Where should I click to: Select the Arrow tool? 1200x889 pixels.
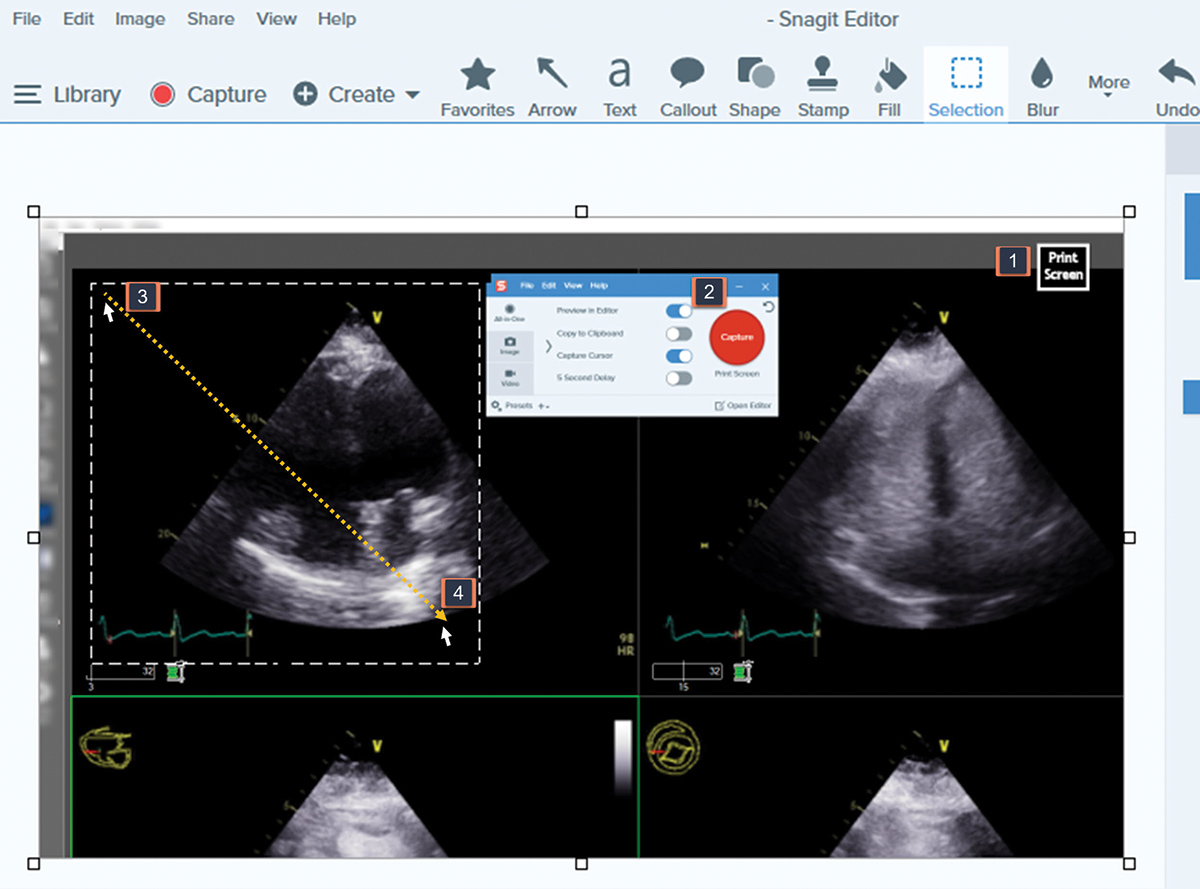point(552,85)
